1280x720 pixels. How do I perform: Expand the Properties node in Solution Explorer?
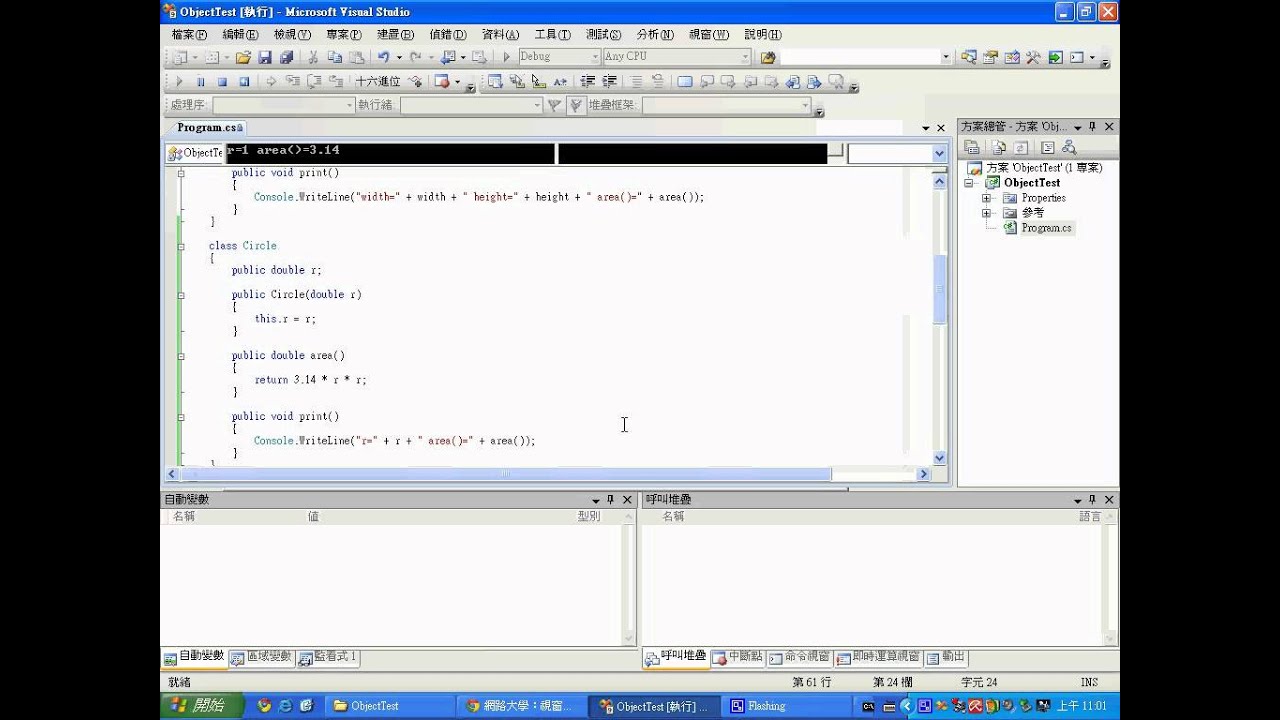click(986, 198)
